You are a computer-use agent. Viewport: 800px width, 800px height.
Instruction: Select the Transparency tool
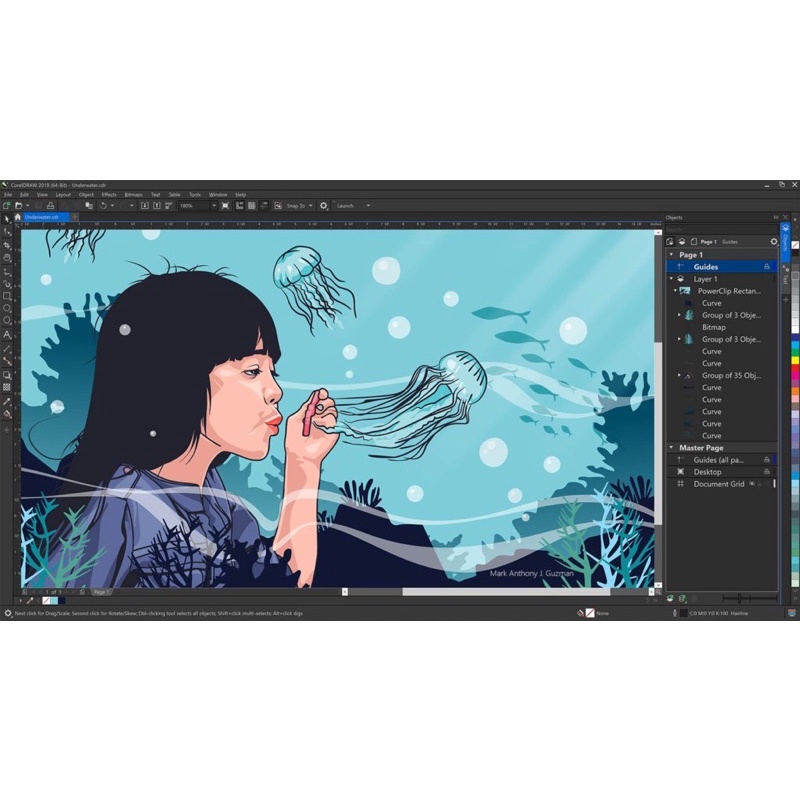(x=7, y=387)
